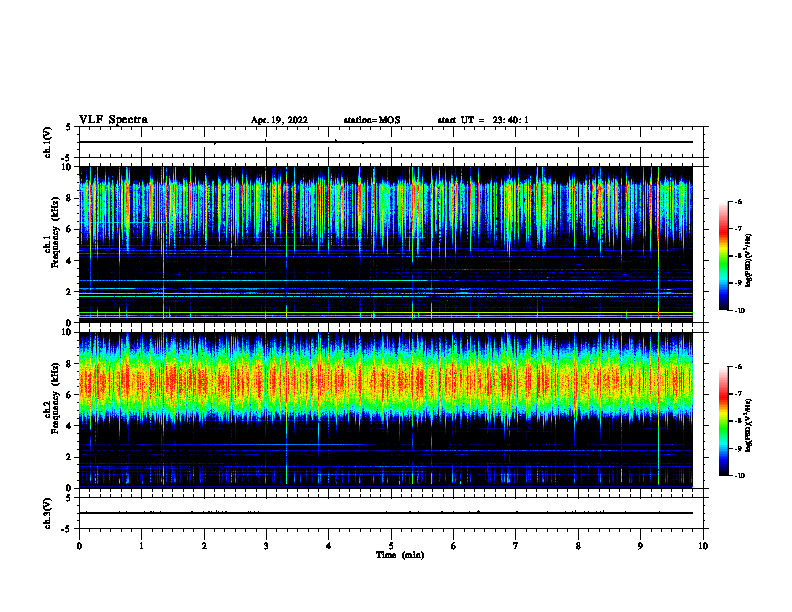Click the ch.2 spectrogram color bar
Screen dimensions: 792x612
724,421
